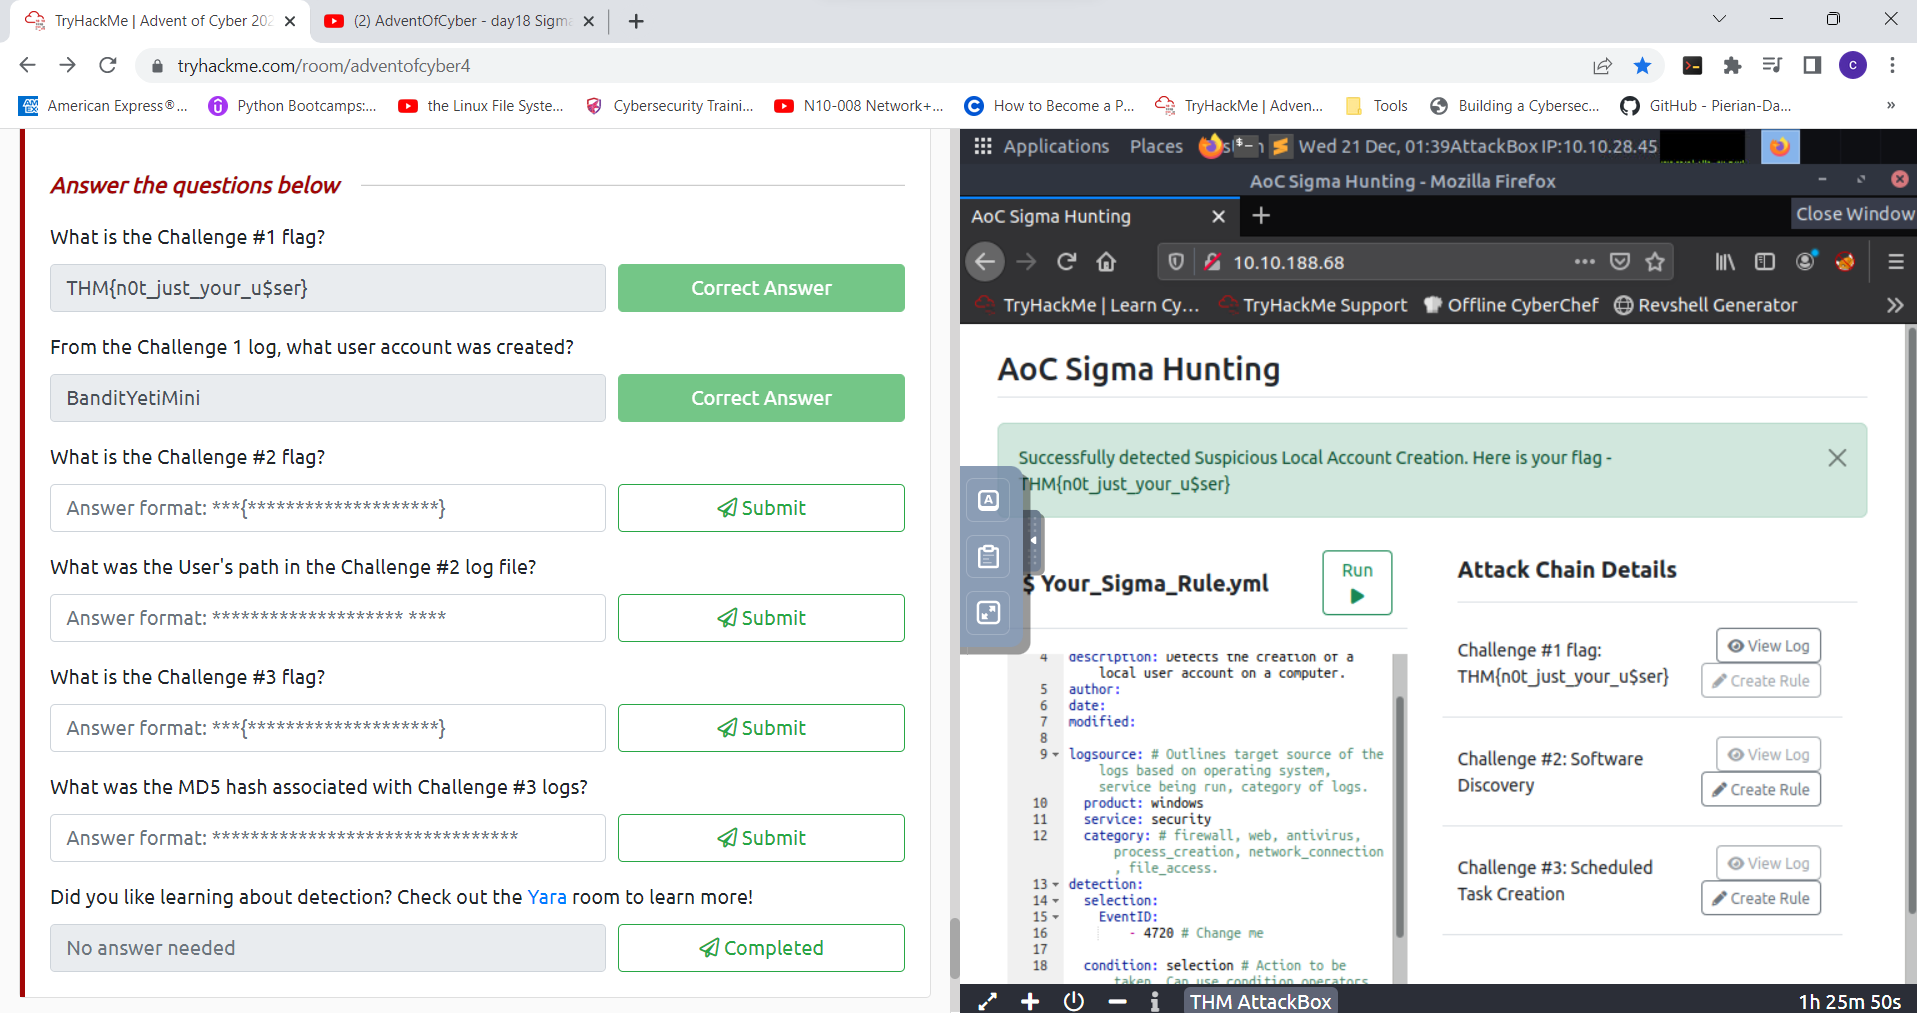Dismiss the success flag alert
This screenshot has width=1917, height=1013.
[1837, 458]
